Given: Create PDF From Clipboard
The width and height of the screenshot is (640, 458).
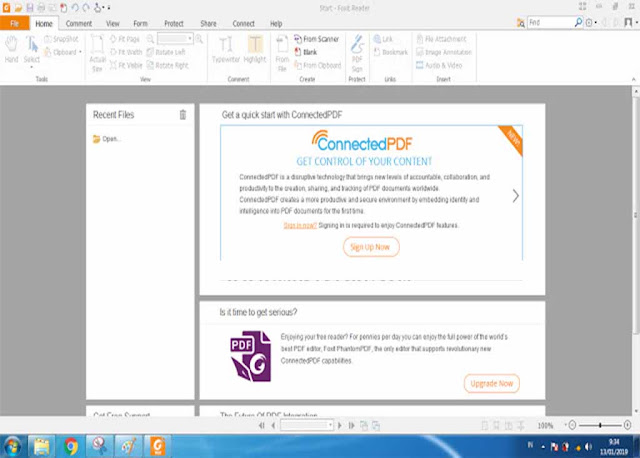Looking at the screenshot, I should [318, 65].
